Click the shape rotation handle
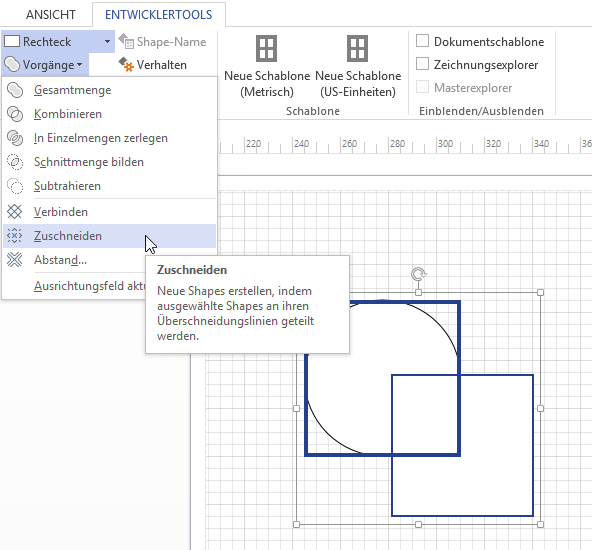 [418, 274]
